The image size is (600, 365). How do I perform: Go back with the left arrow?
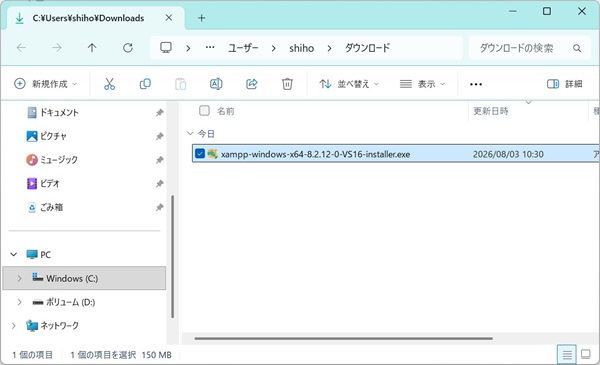pos(21,48)
